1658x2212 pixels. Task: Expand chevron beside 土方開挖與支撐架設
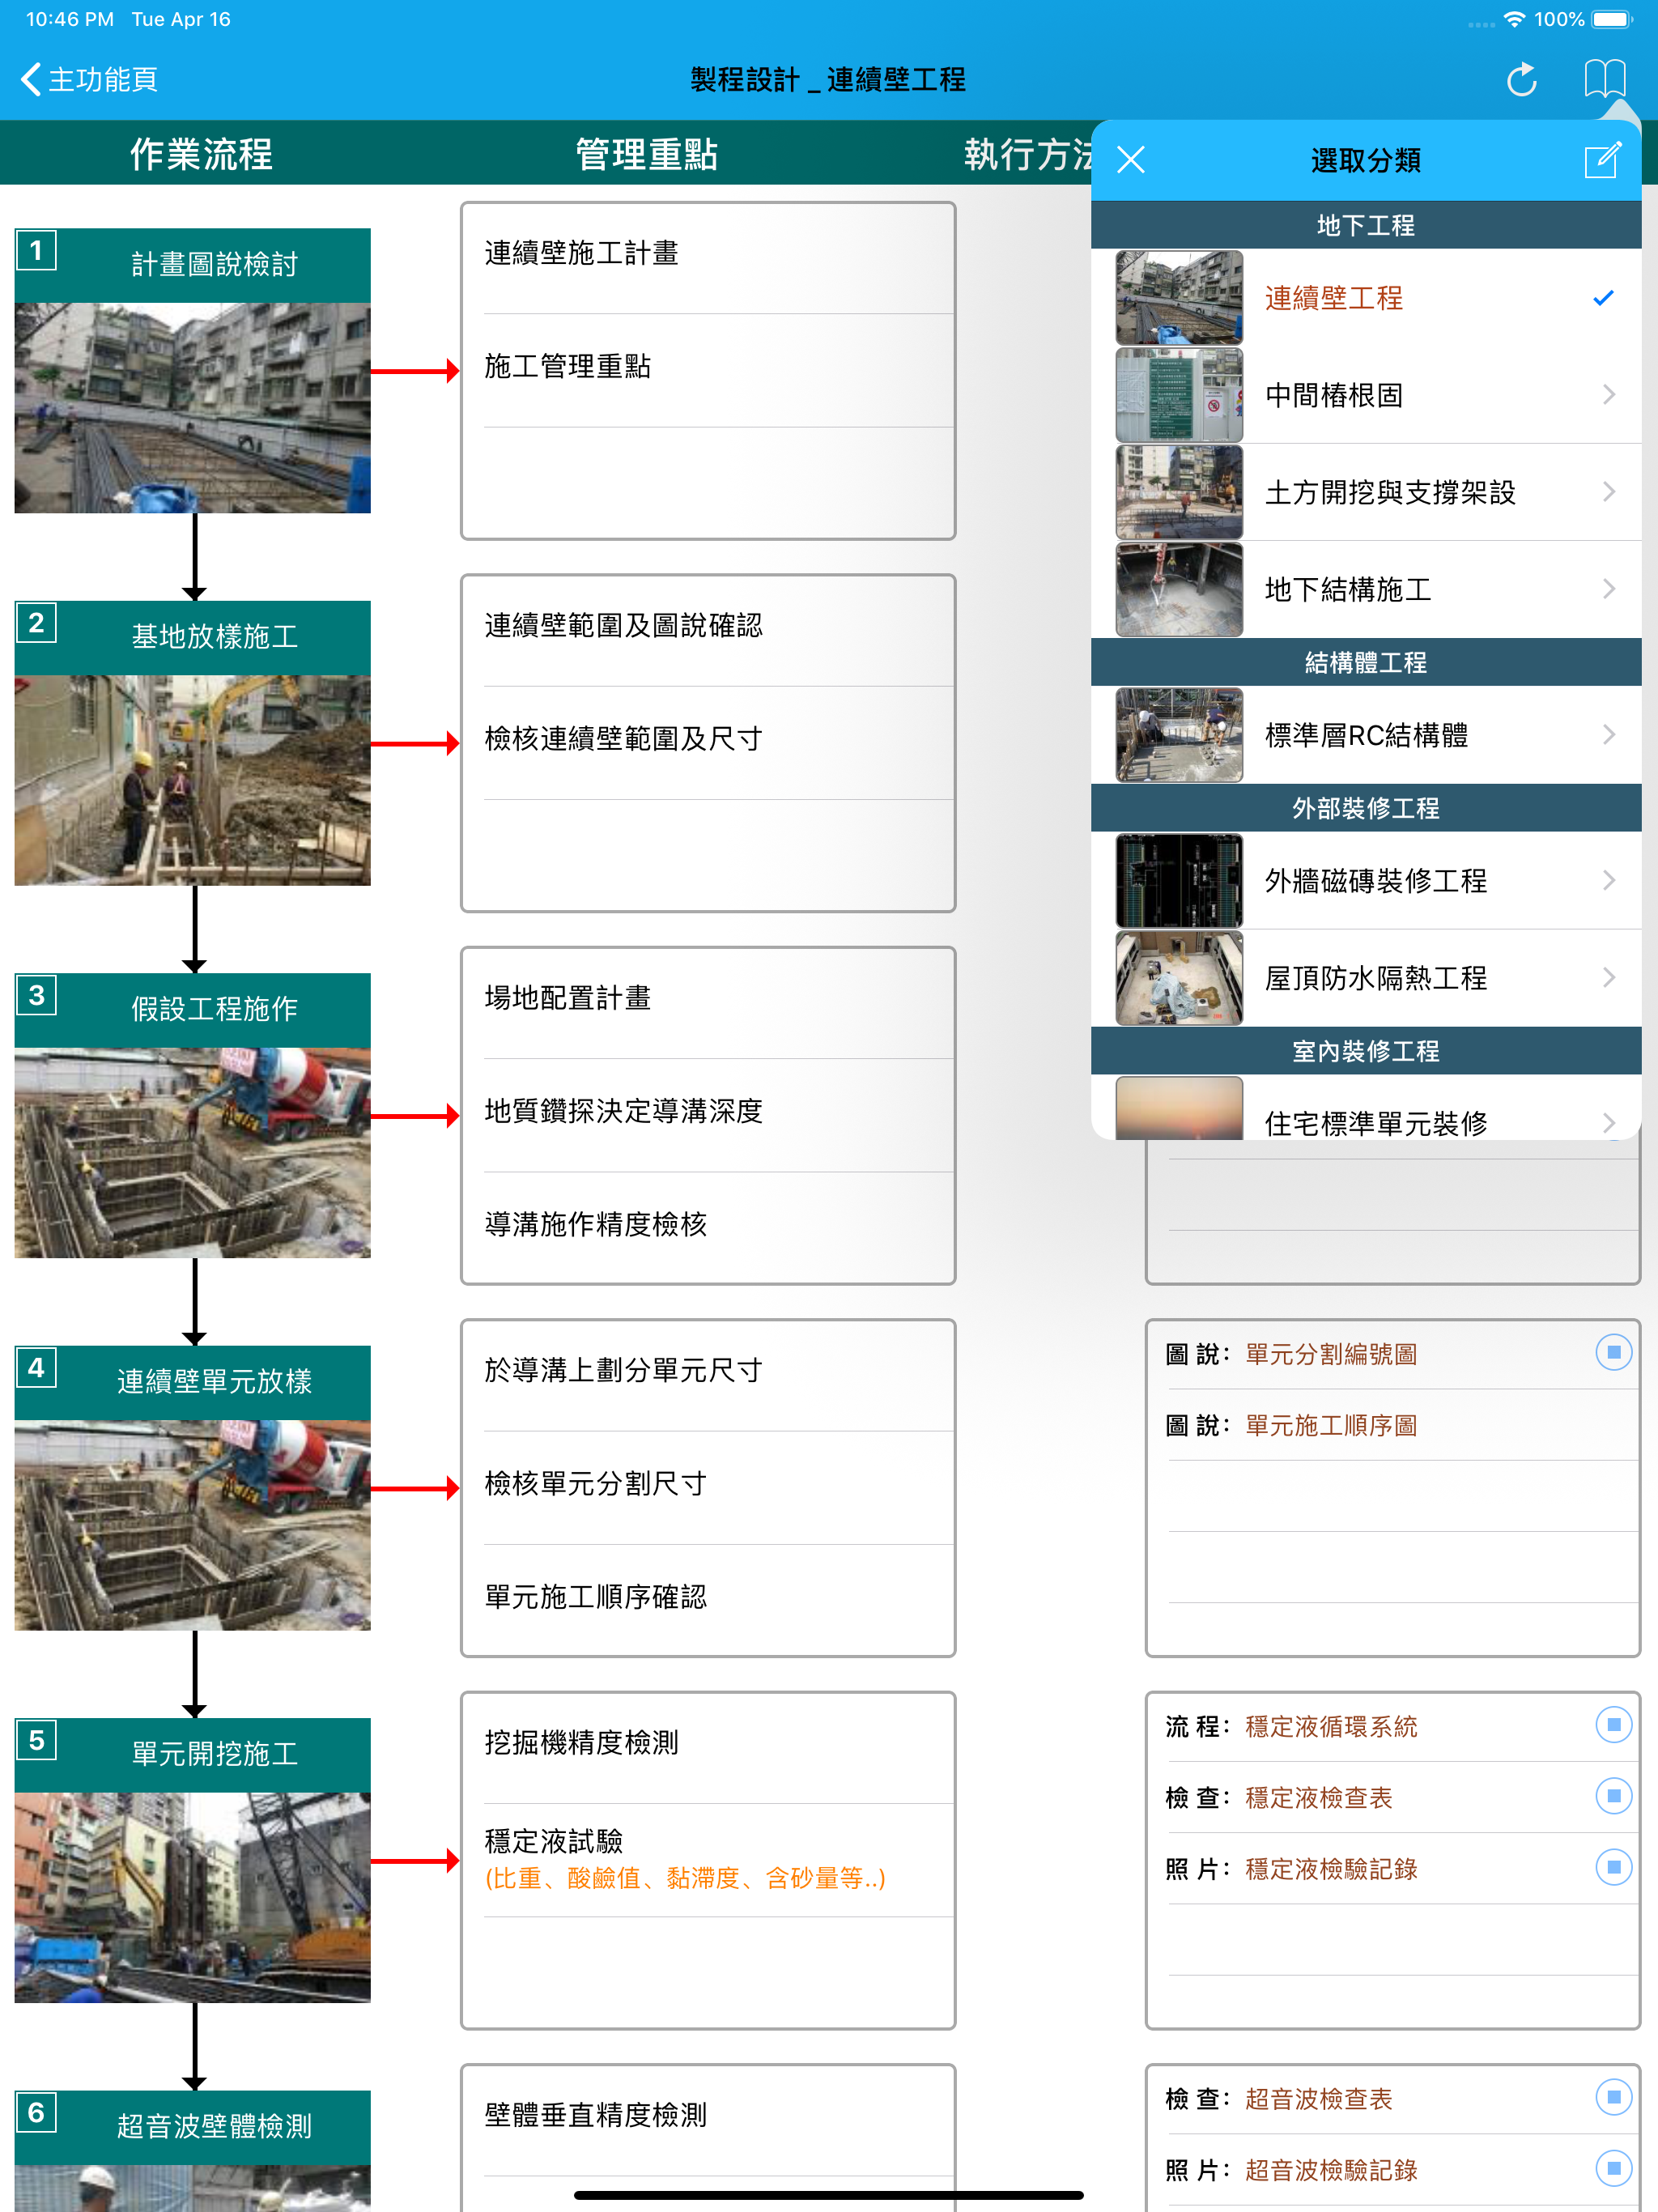[x=1608, y=492]
